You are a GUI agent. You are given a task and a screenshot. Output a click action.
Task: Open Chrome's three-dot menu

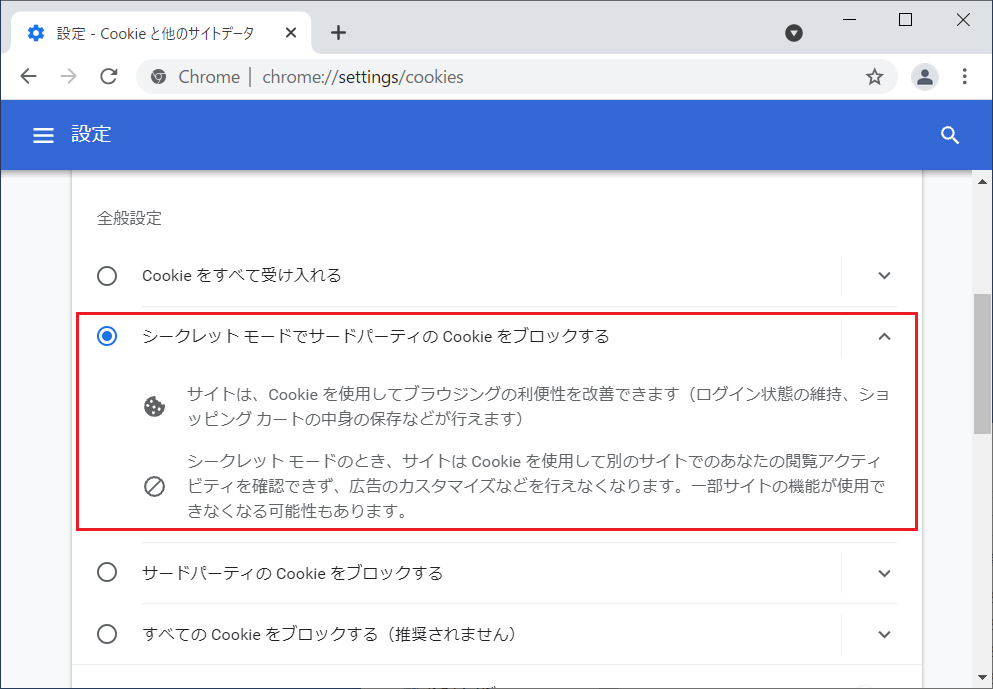tap(965, 77)
